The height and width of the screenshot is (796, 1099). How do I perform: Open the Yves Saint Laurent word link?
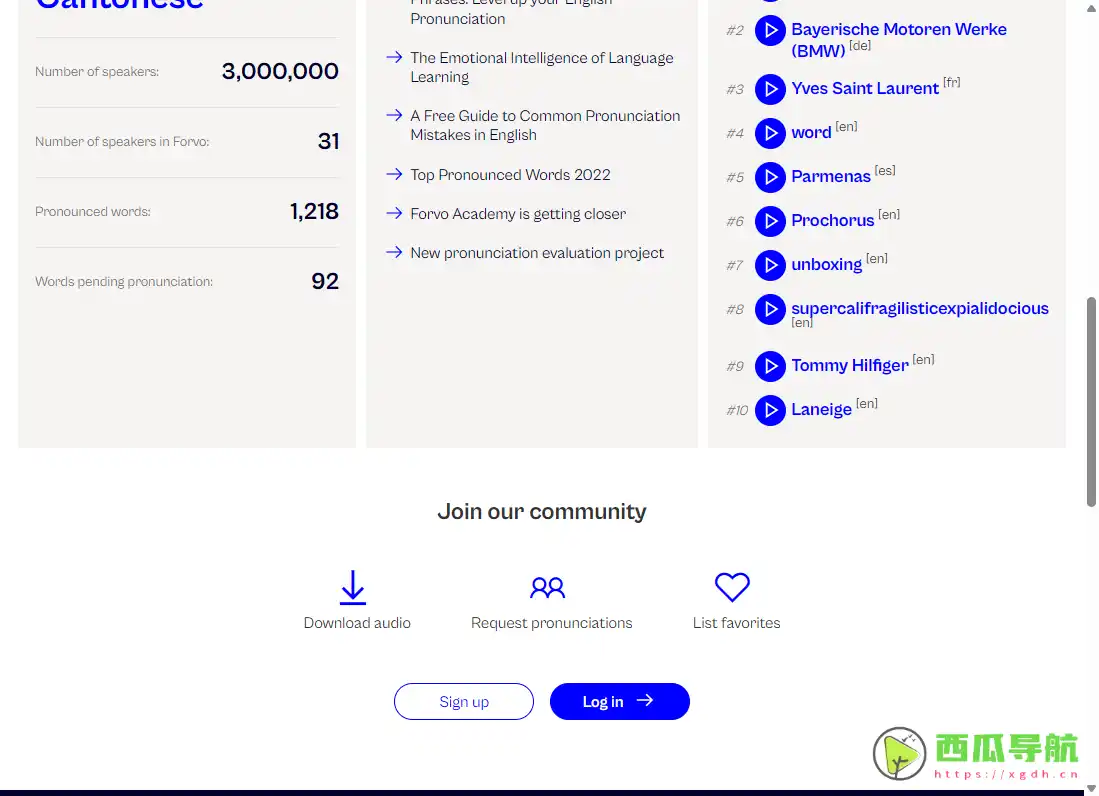click(x=864, y=88)
